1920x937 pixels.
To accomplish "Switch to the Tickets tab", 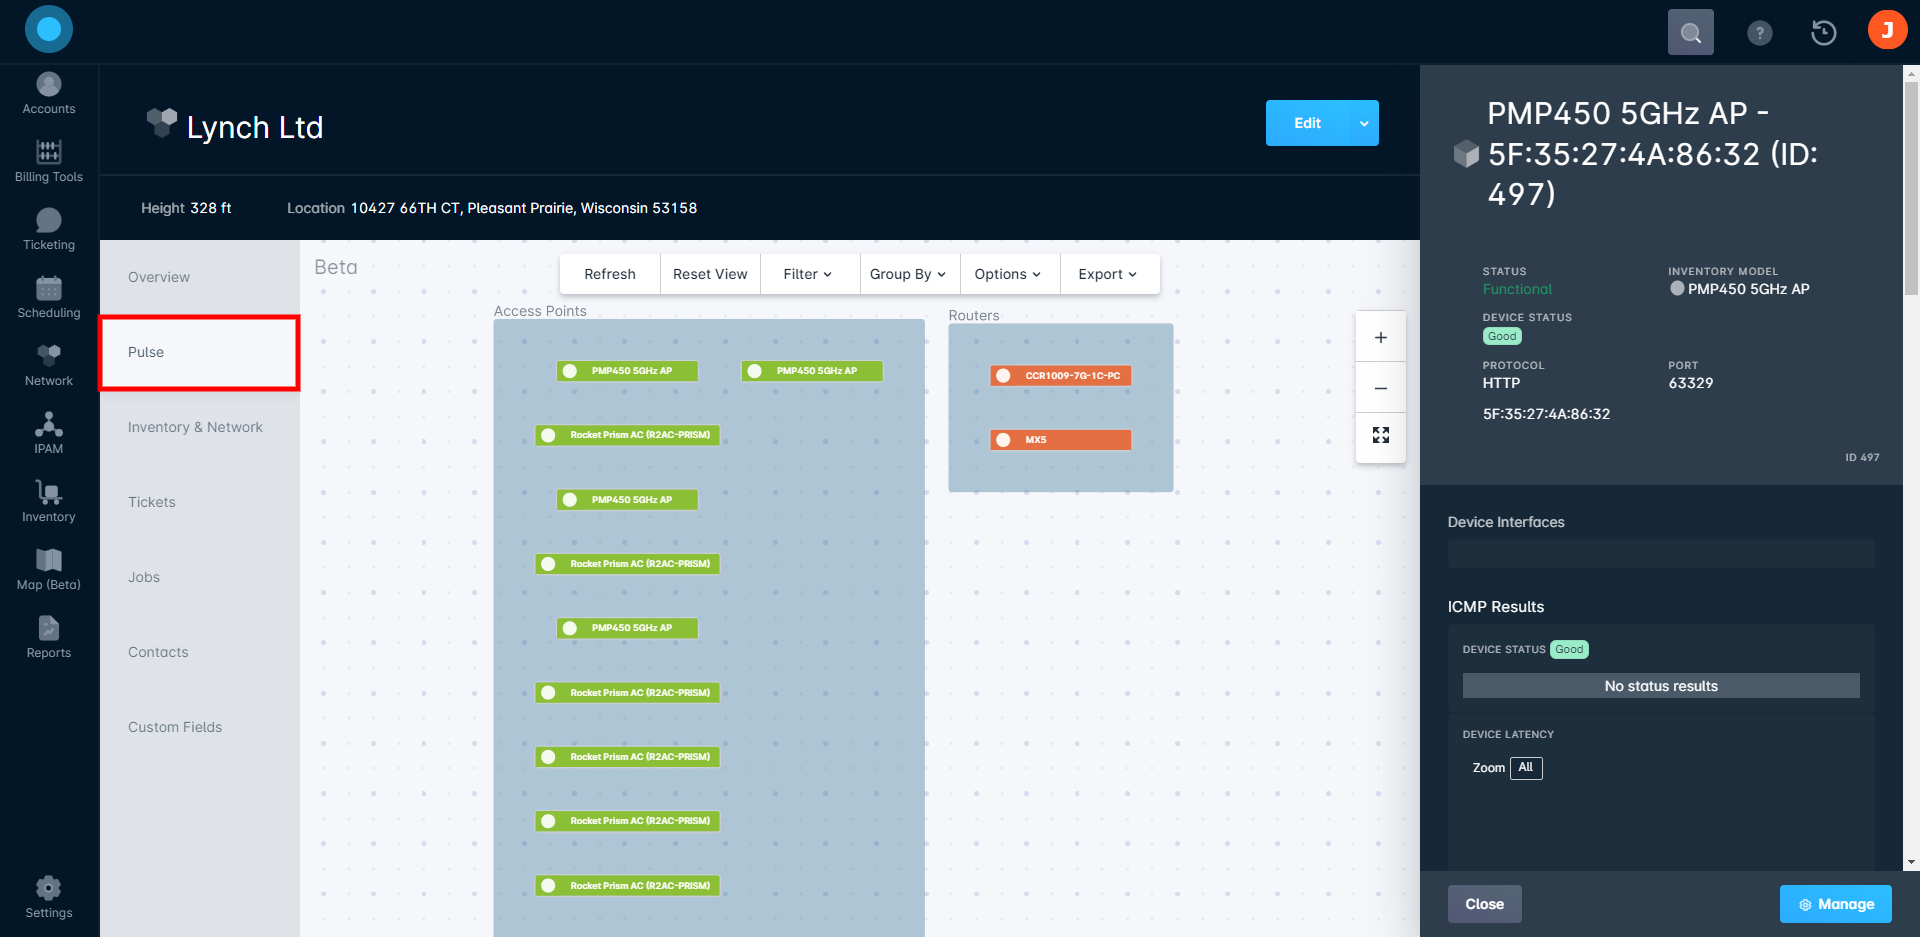I will click(x=200, y=502).
